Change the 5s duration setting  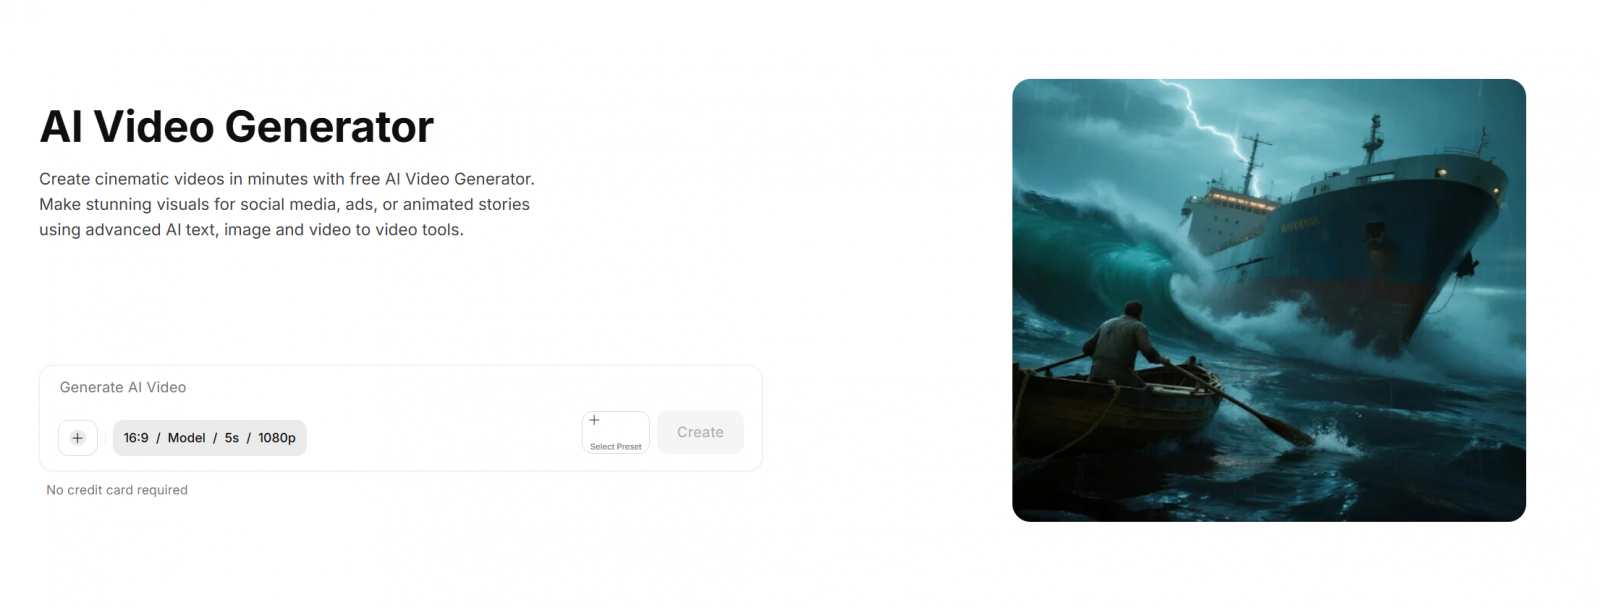tap(232, 438)
